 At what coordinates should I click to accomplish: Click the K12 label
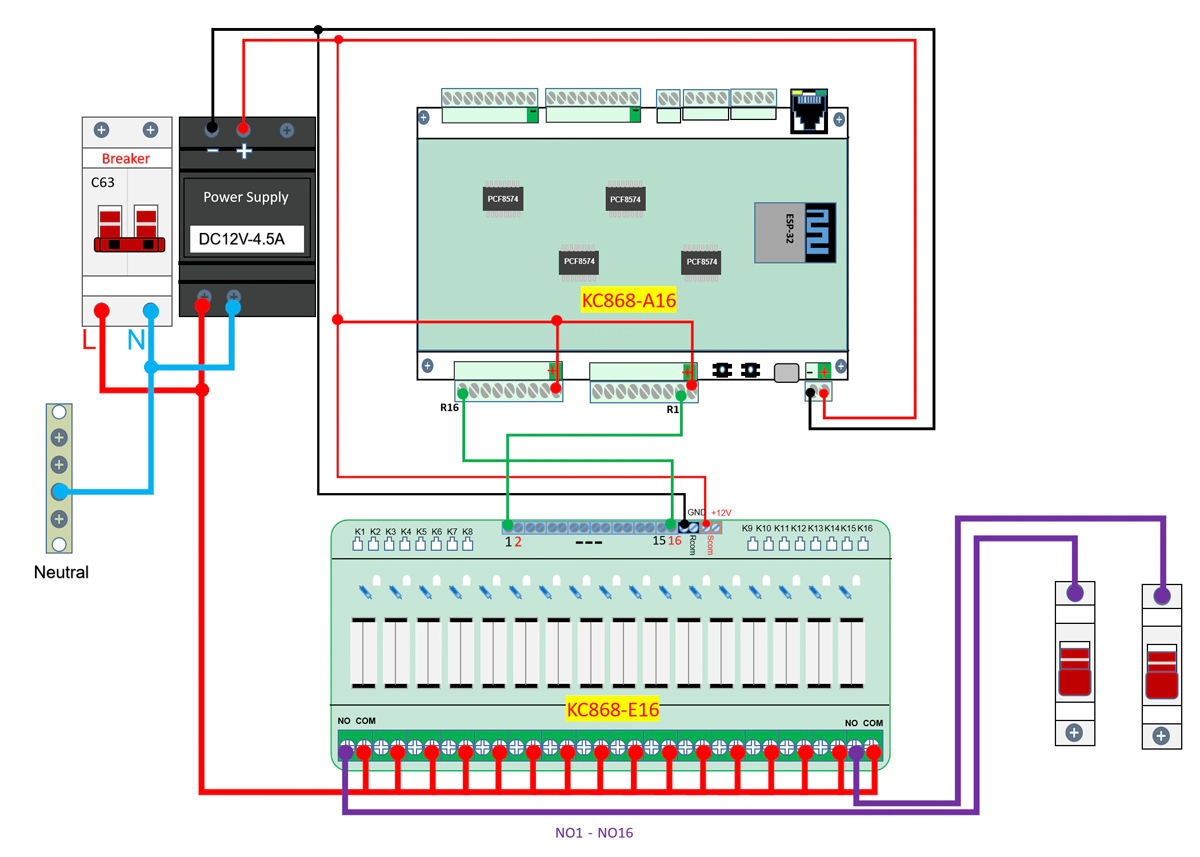pos(800,528)
